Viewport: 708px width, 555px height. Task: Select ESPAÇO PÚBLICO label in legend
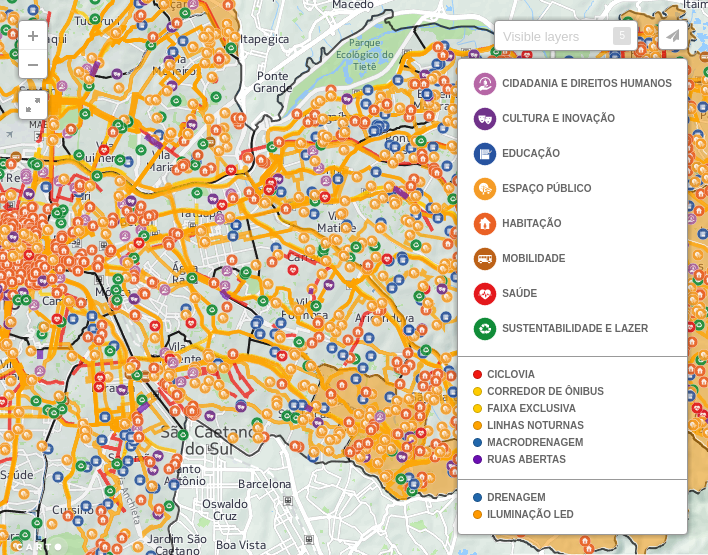(x=547, y=188)
